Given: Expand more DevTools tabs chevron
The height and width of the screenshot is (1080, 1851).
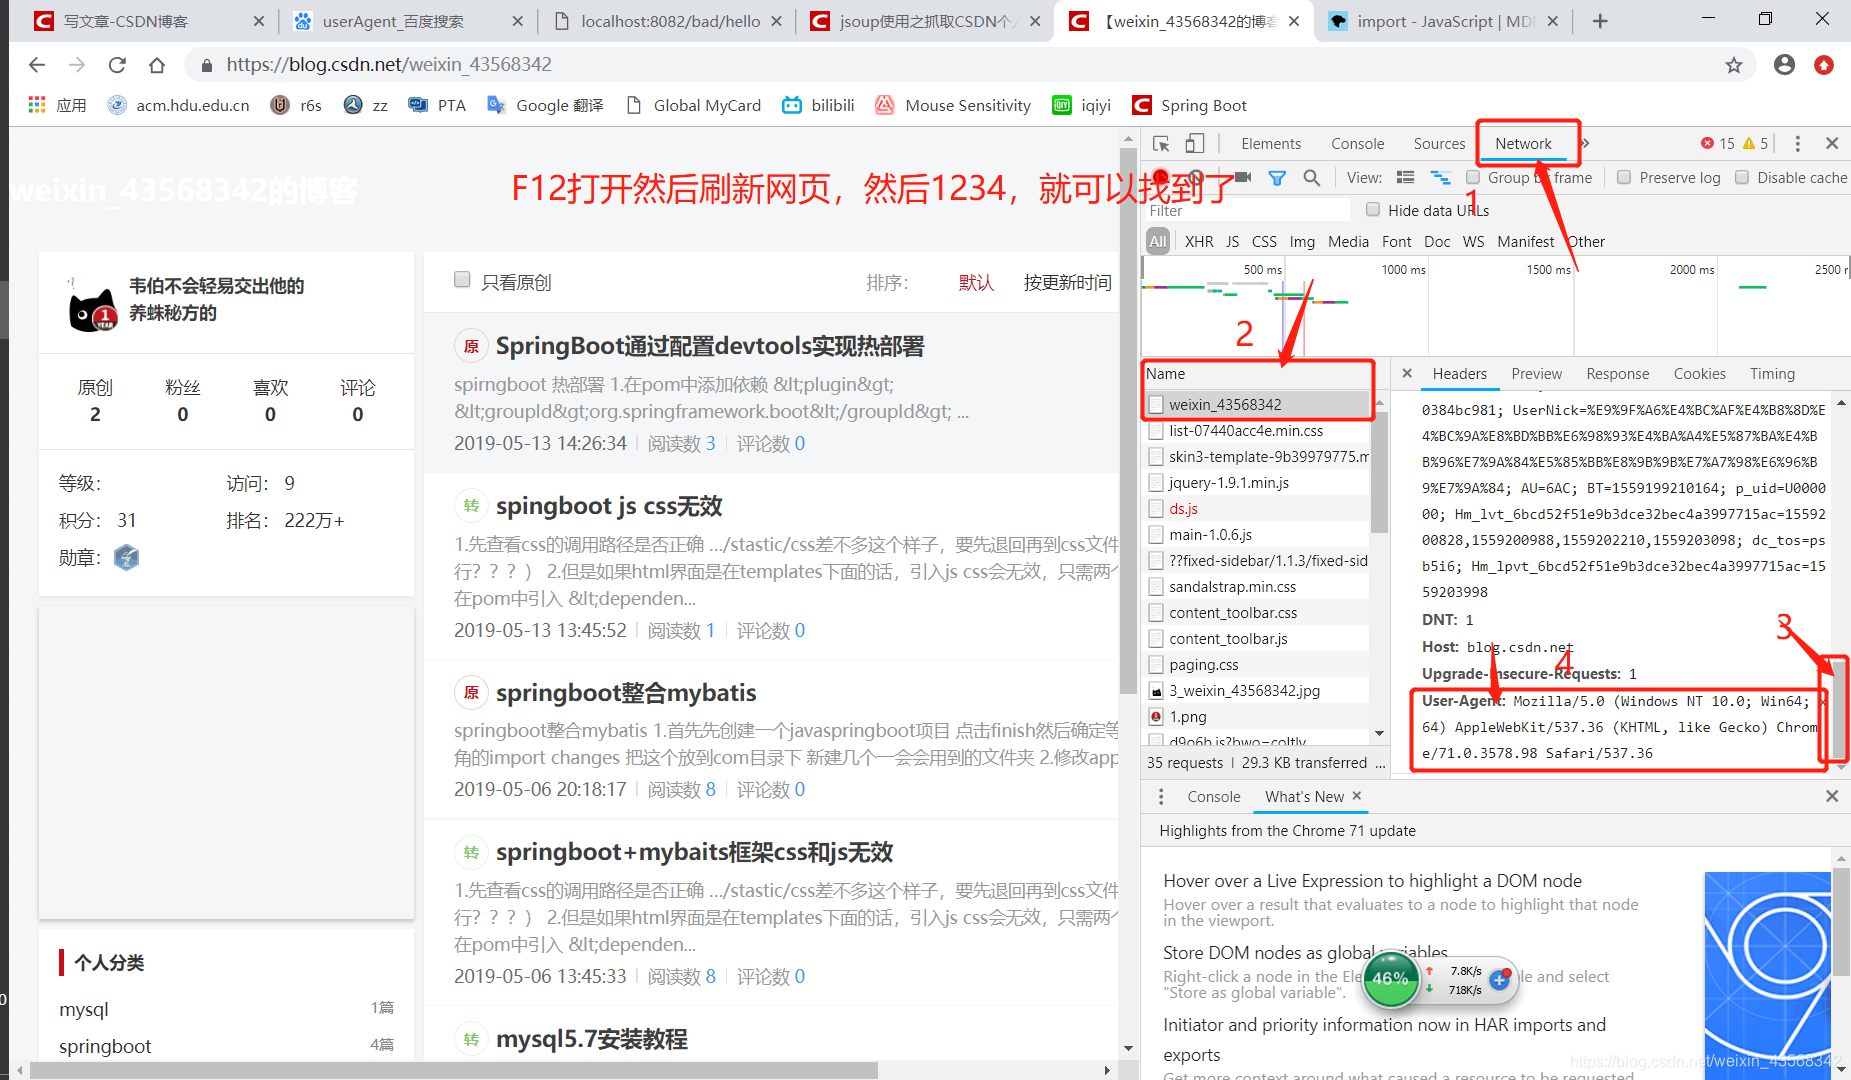Looking at the screenshot, I should (1586, 144).
